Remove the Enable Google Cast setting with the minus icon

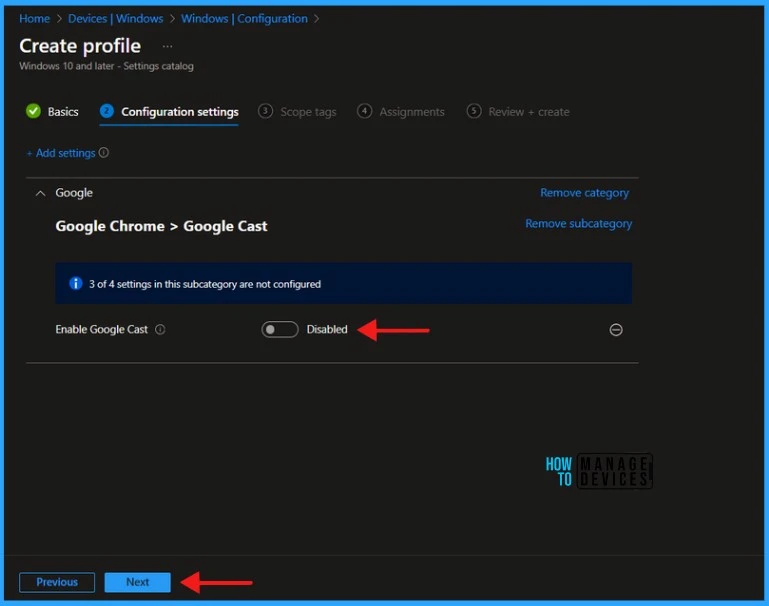coord(616,329)
